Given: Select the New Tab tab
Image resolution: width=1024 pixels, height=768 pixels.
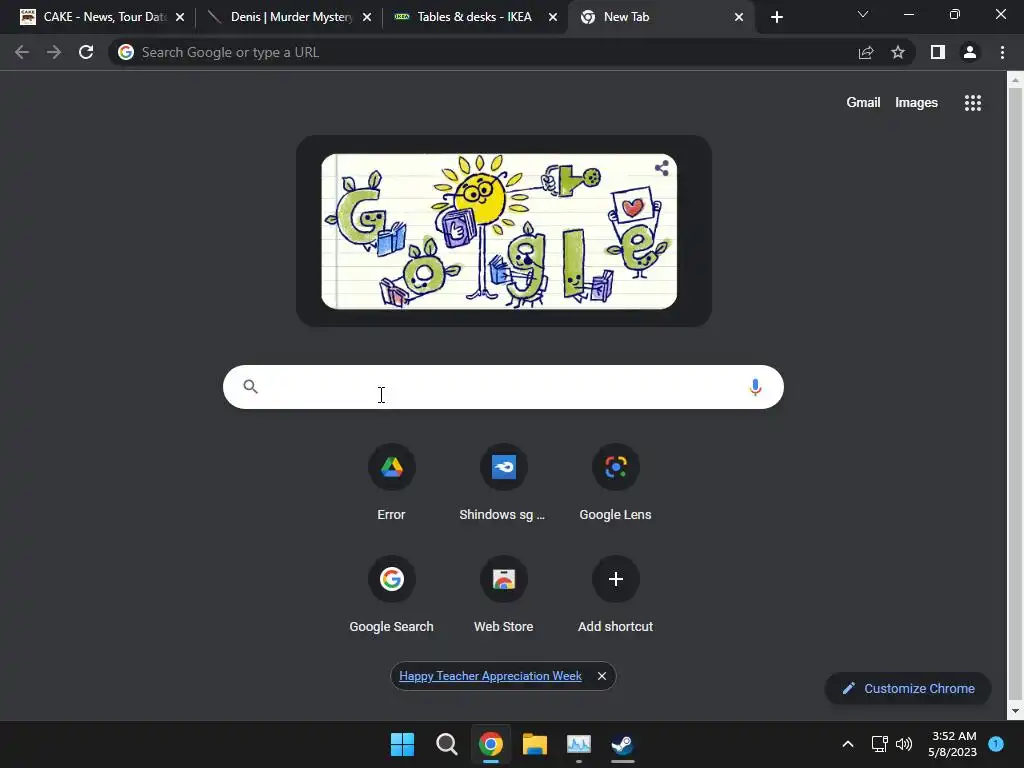Looking at the screenshot, I should [660, 17].
